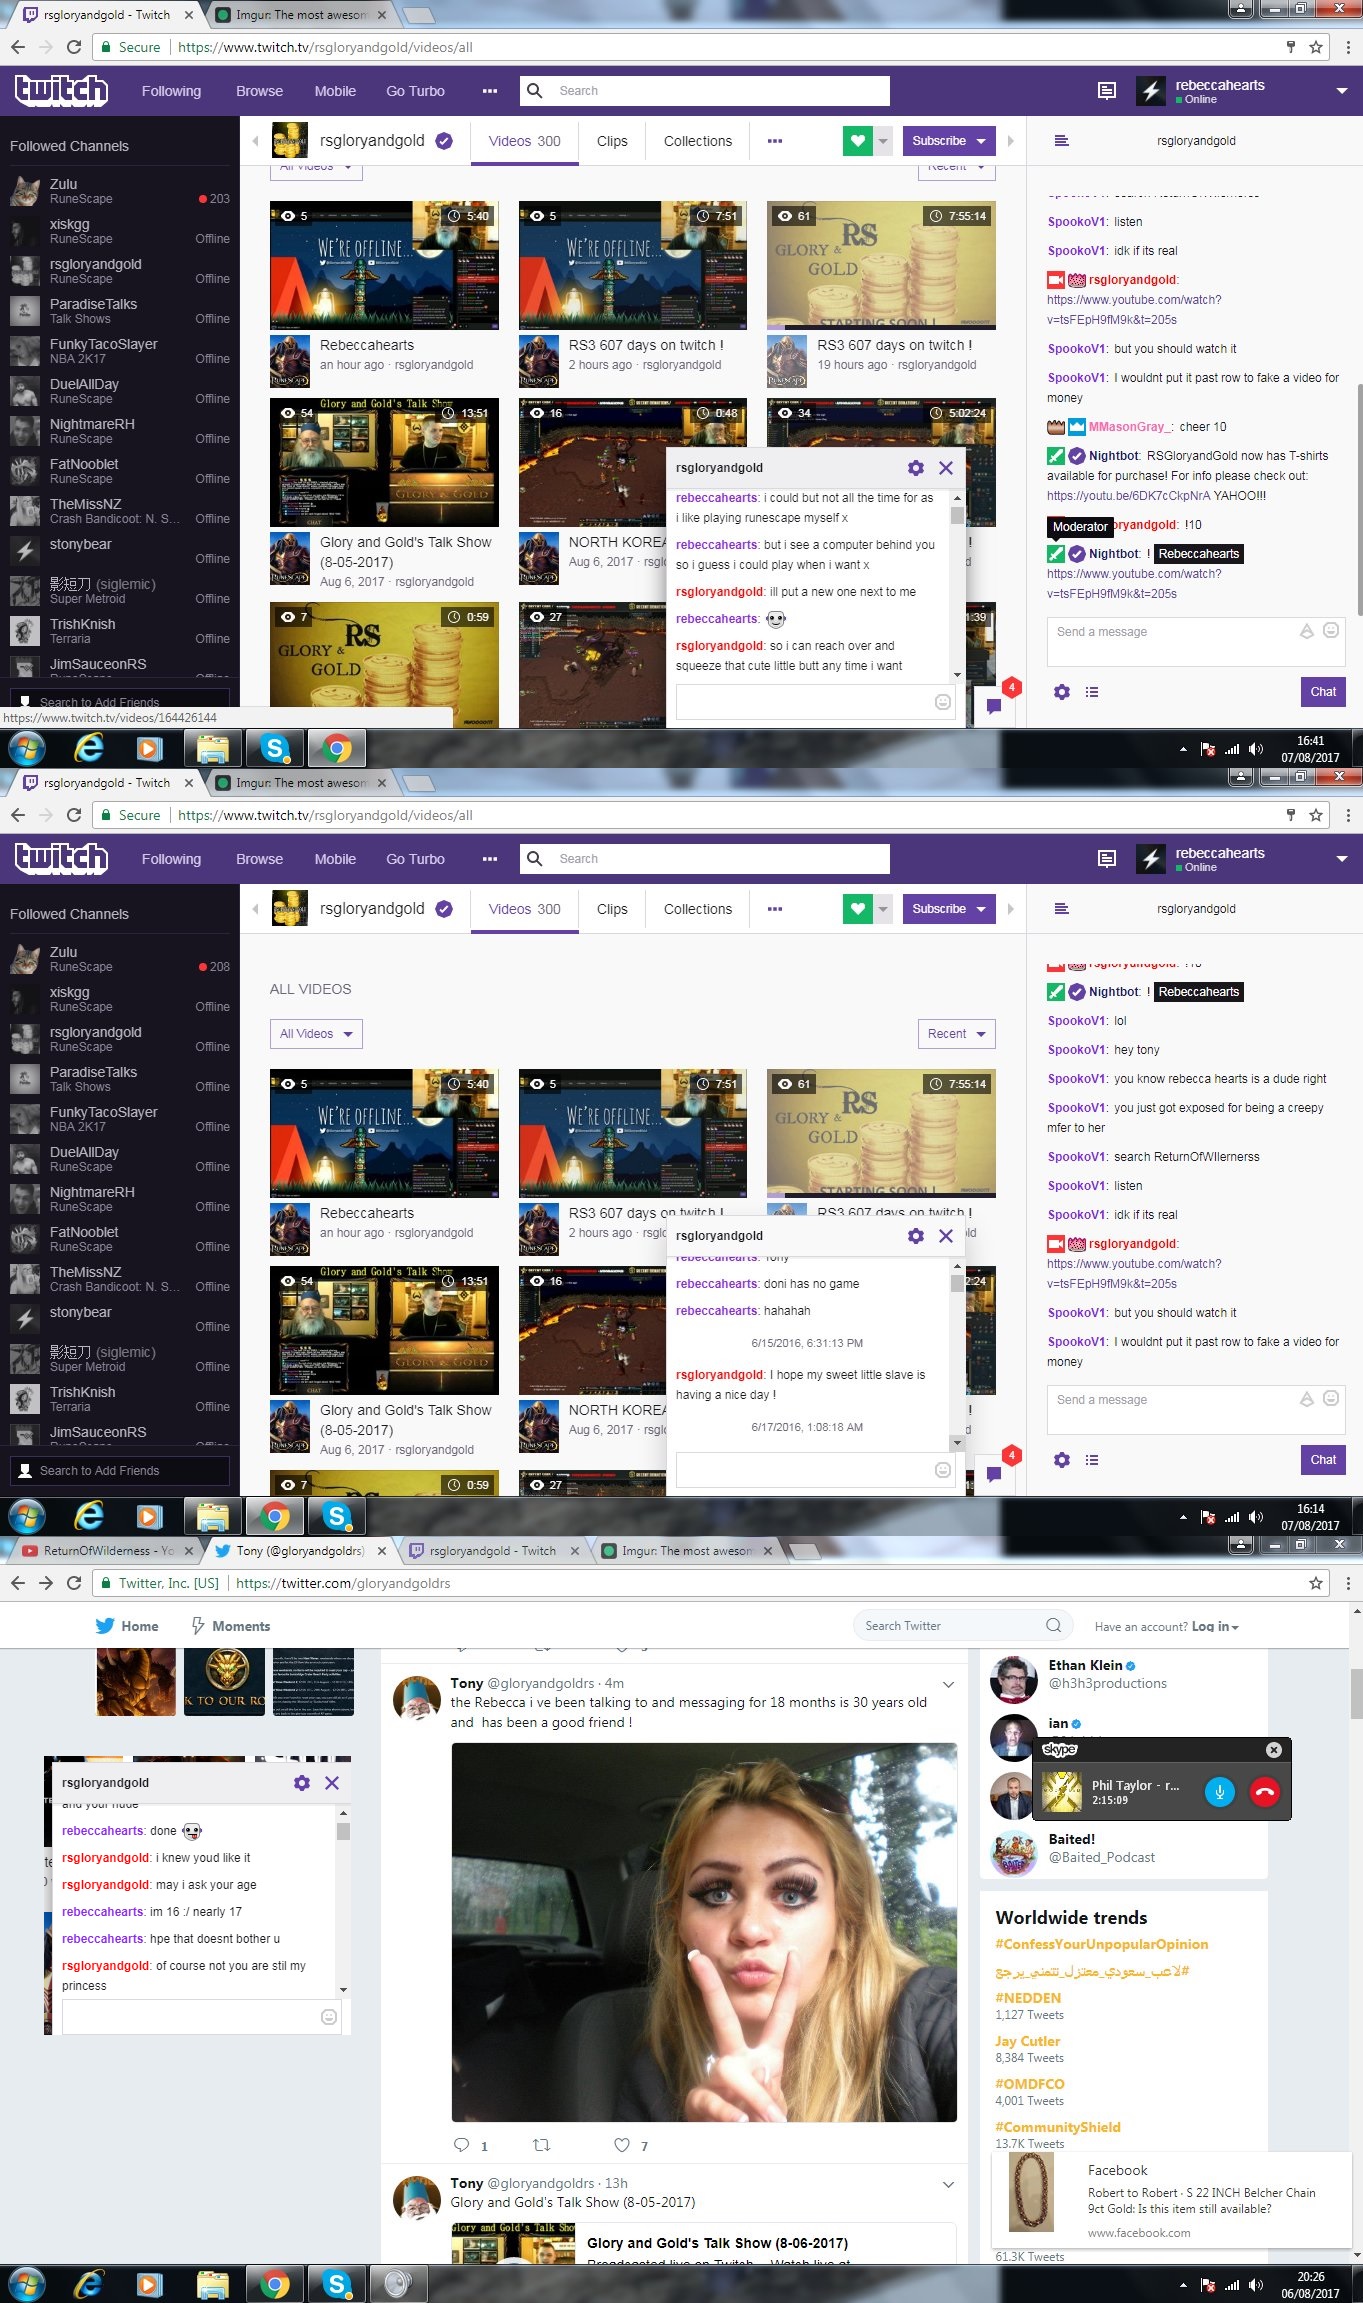Screen dimensions: 1363x2303
Task: Open the Zulu channel showing 203 viewers
Action: tap(120, 191)
